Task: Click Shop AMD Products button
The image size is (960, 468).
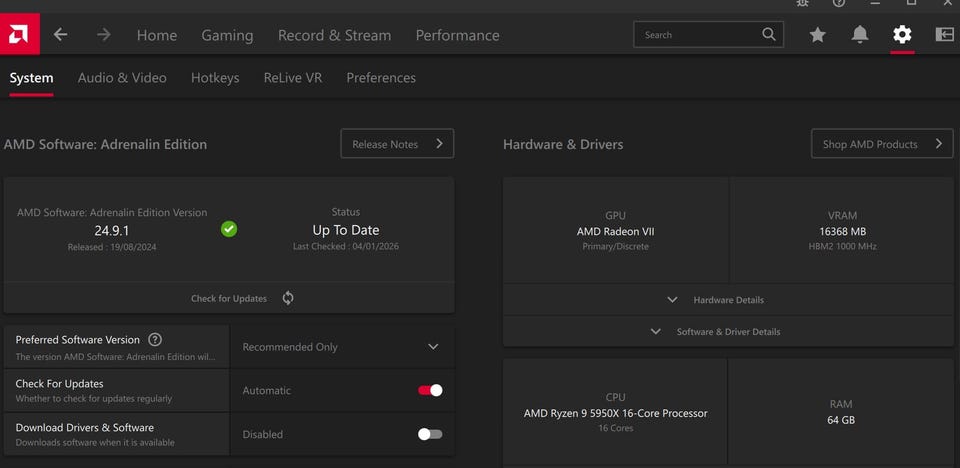Action: point(881,144)
